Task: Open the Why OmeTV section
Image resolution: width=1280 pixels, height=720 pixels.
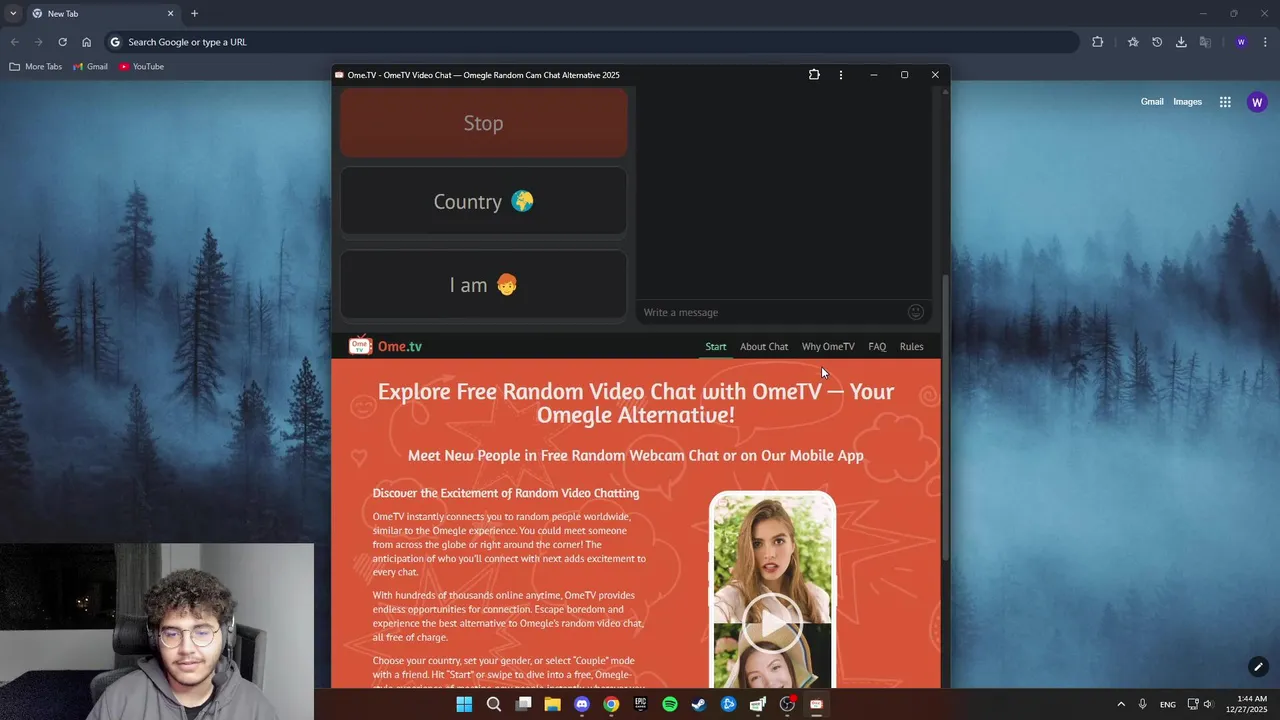Action: pyautogui.click(x=828, y=347)
